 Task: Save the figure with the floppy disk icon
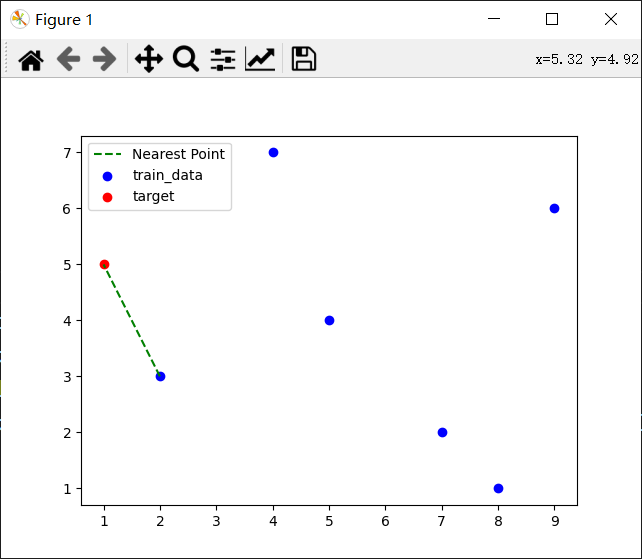[x=303, y=59]
